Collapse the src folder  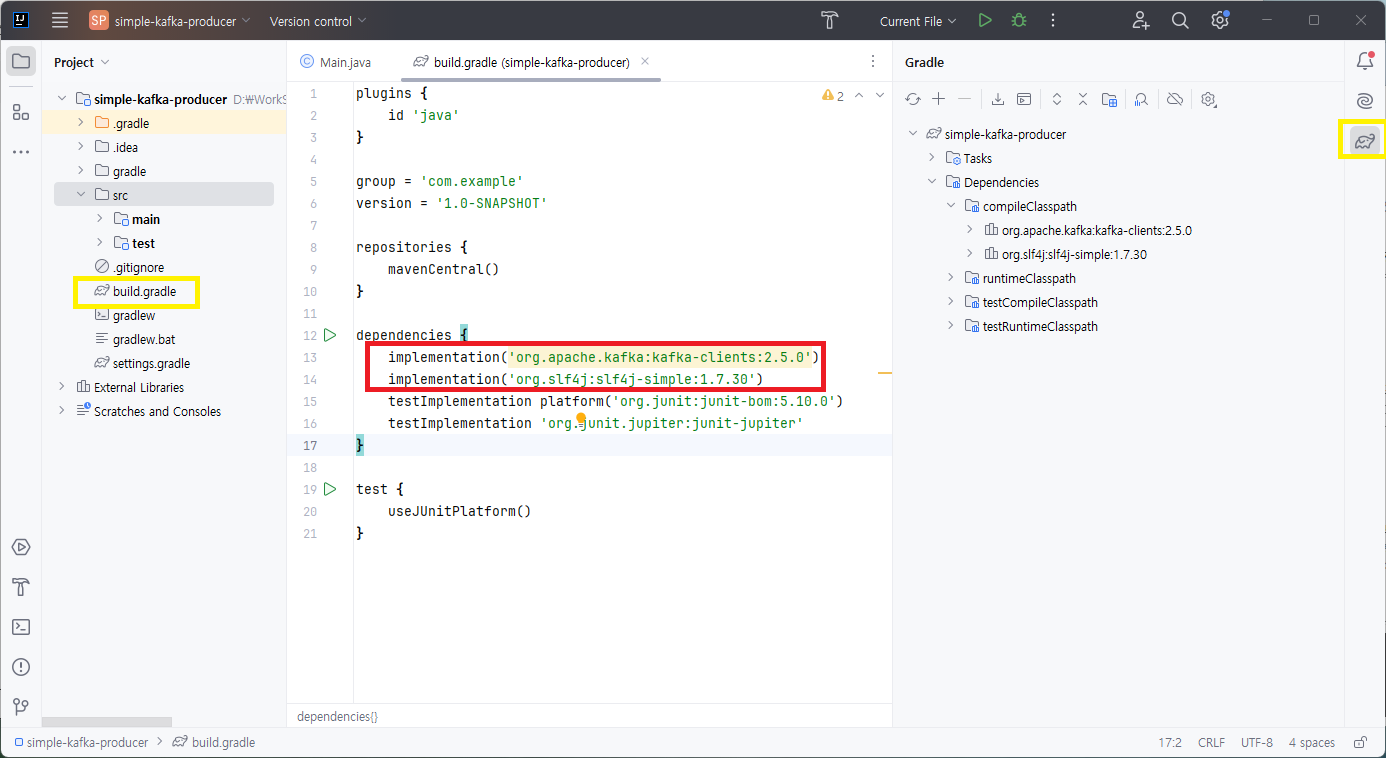[81, 195]
